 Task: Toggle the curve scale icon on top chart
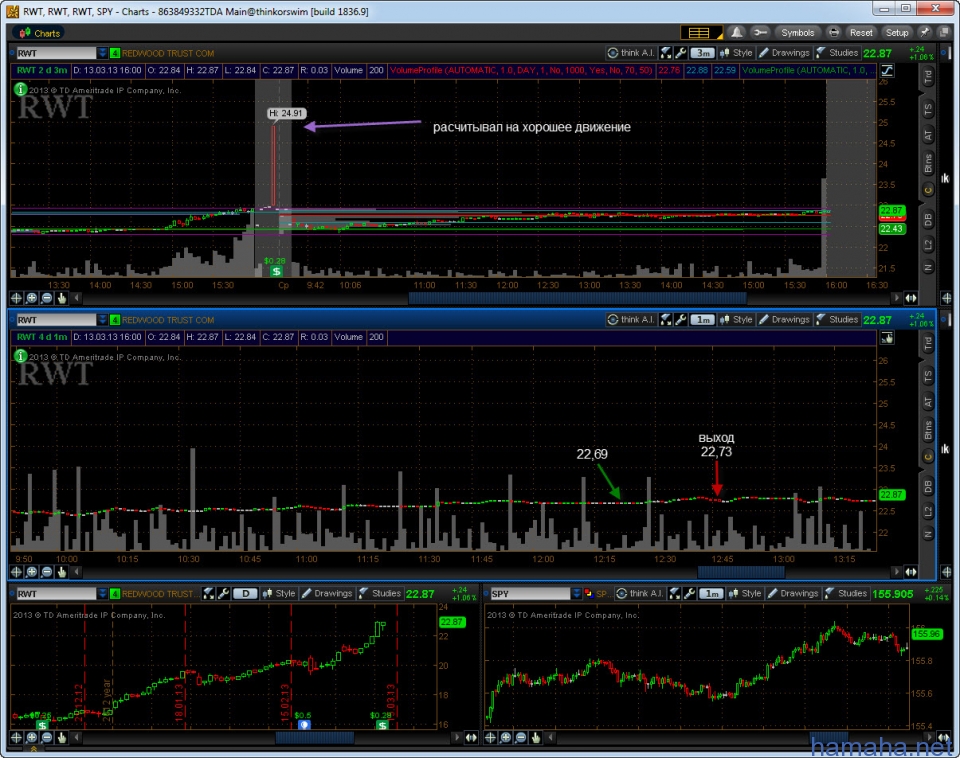click(x=887, y=70)
